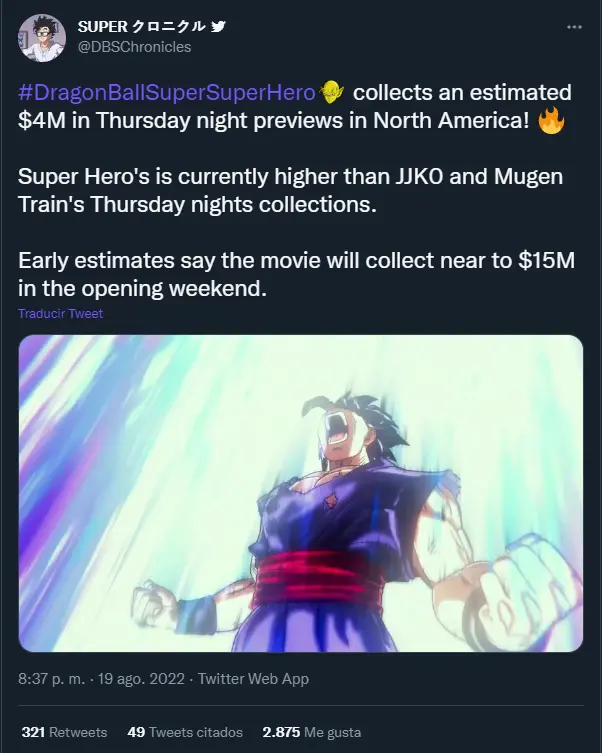Click the SUPER クロニクル display name

click(x=142, y=26)
